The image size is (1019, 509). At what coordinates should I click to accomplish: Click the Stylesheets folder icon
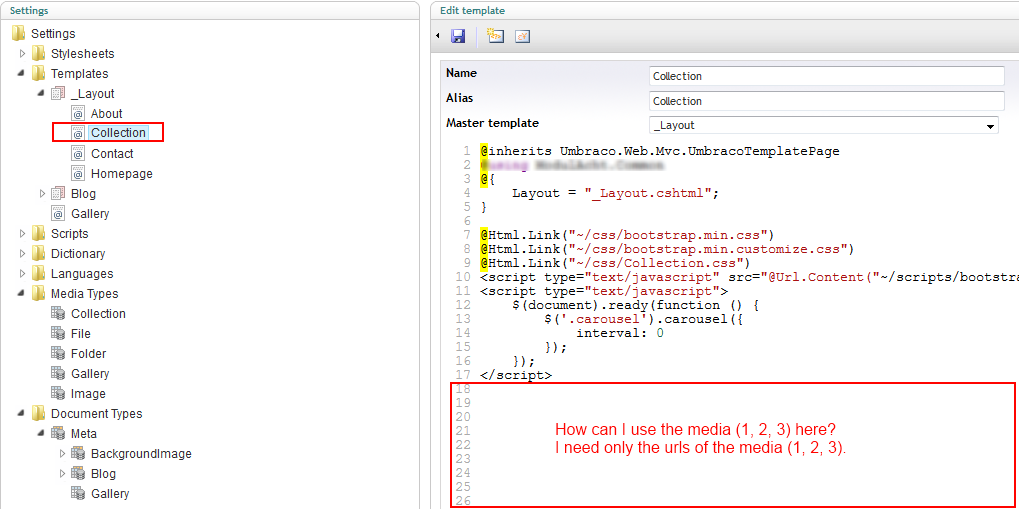(39, 53)
